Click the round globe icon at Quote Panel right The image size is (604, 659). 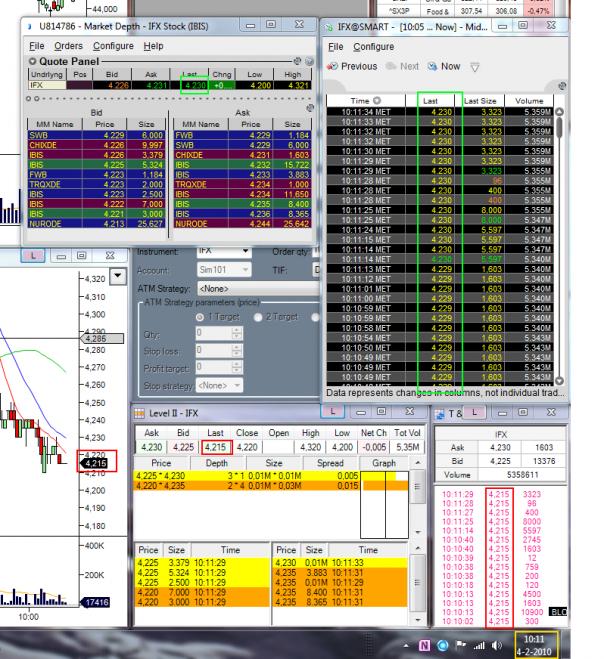tap(309, 61)
